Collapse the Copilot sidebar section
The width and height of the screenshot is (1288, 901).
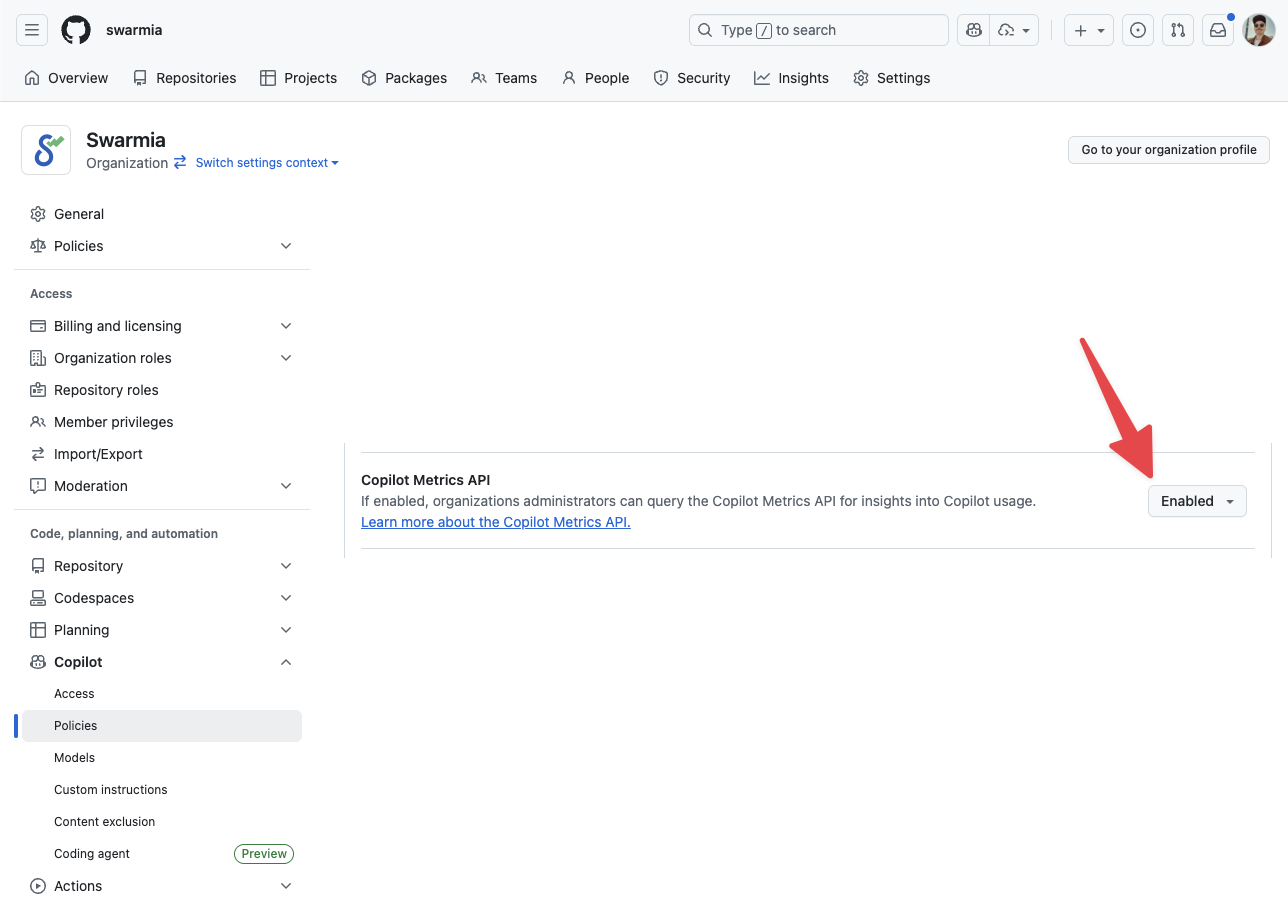(x=286, y=662)
